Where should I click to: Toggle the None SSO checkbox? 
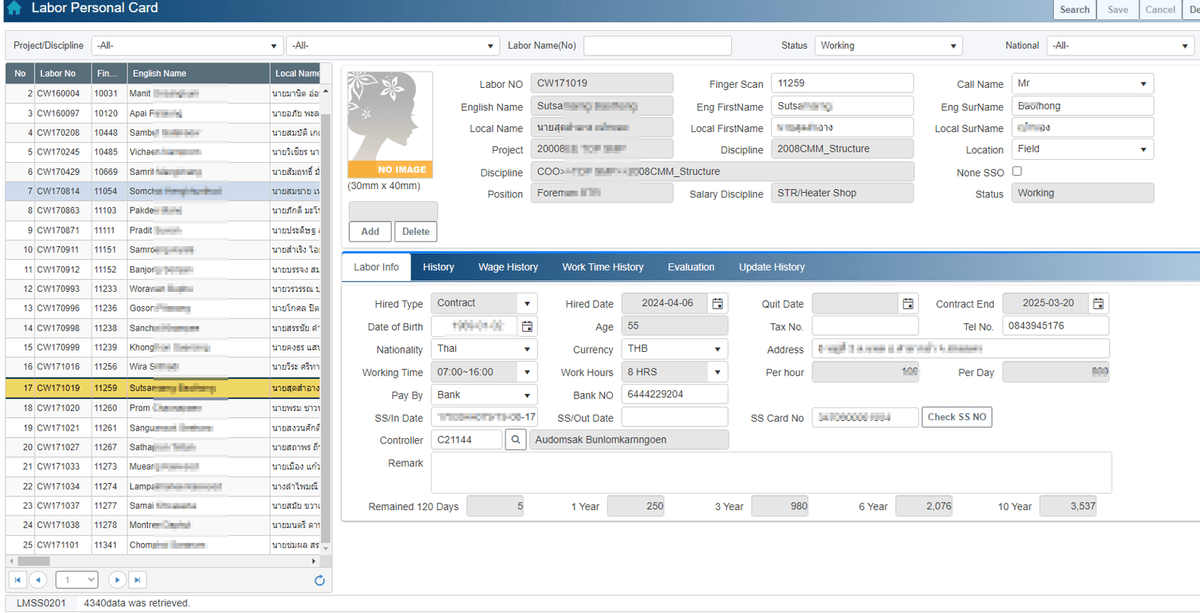pyautogui.click(x=1017, y=172)
